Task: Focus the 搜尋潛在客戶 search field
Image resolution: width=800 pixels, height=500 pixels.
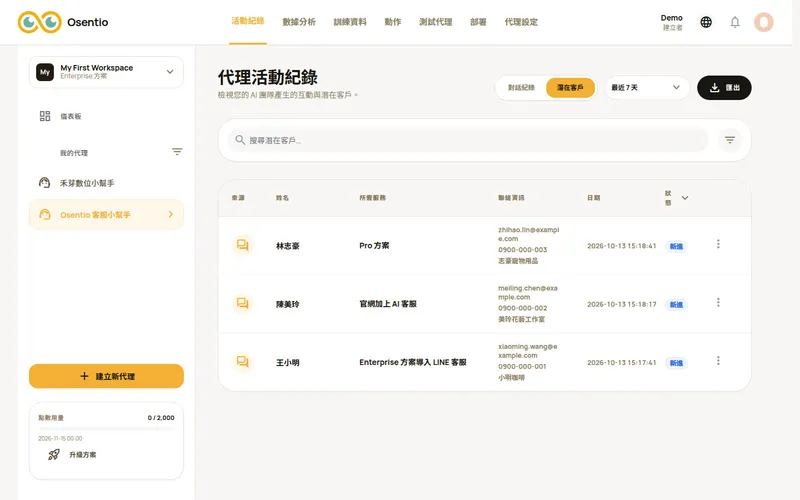Action: 468,140
